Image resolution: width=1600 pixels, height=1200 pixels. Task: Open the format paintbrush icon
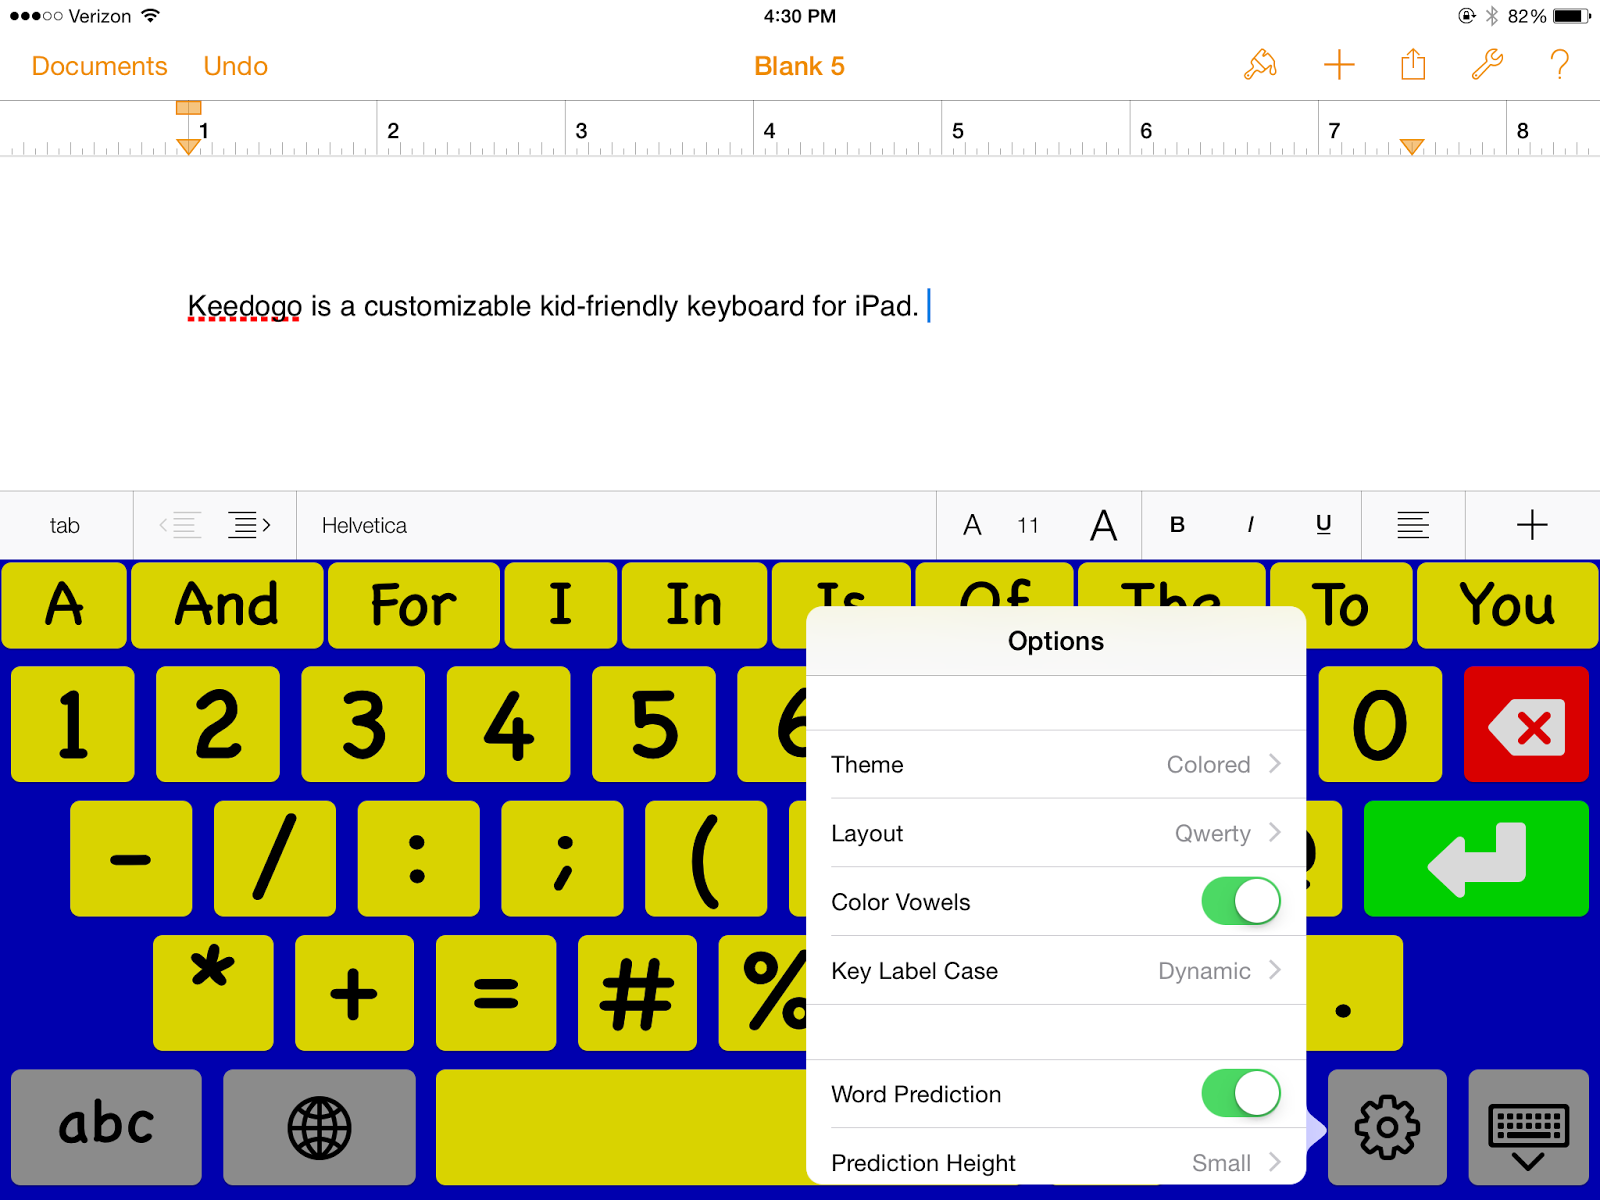coord(1260,65)
